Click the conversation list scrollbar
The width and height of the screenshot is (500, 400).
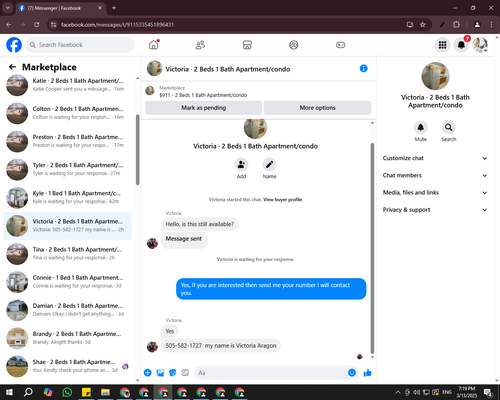coord(137,150)
